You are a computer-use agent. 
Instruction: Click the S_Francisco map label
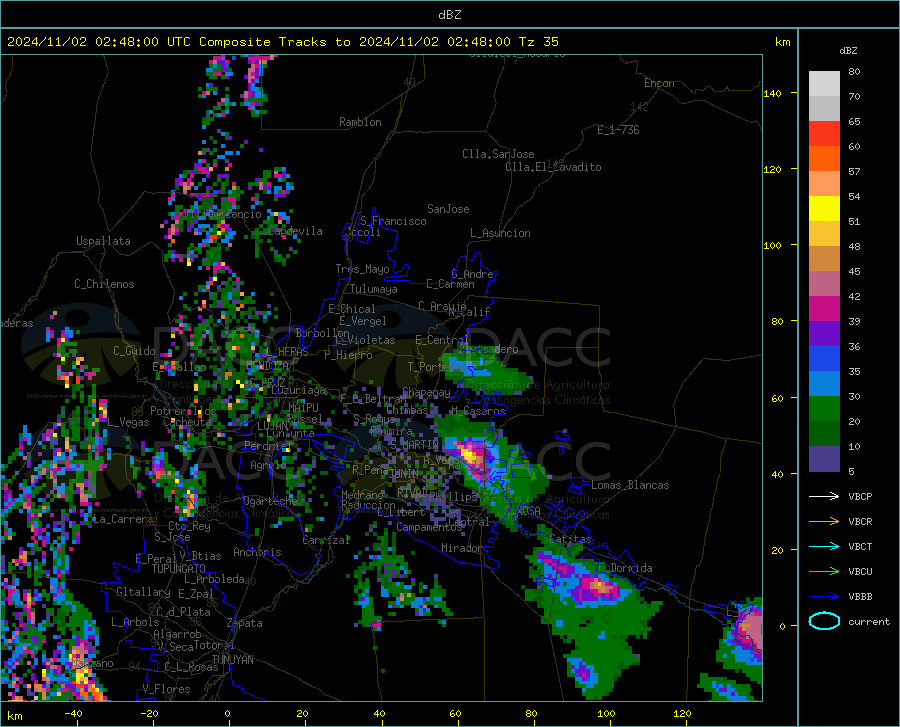pyautogui.click(x=393, y=221)
